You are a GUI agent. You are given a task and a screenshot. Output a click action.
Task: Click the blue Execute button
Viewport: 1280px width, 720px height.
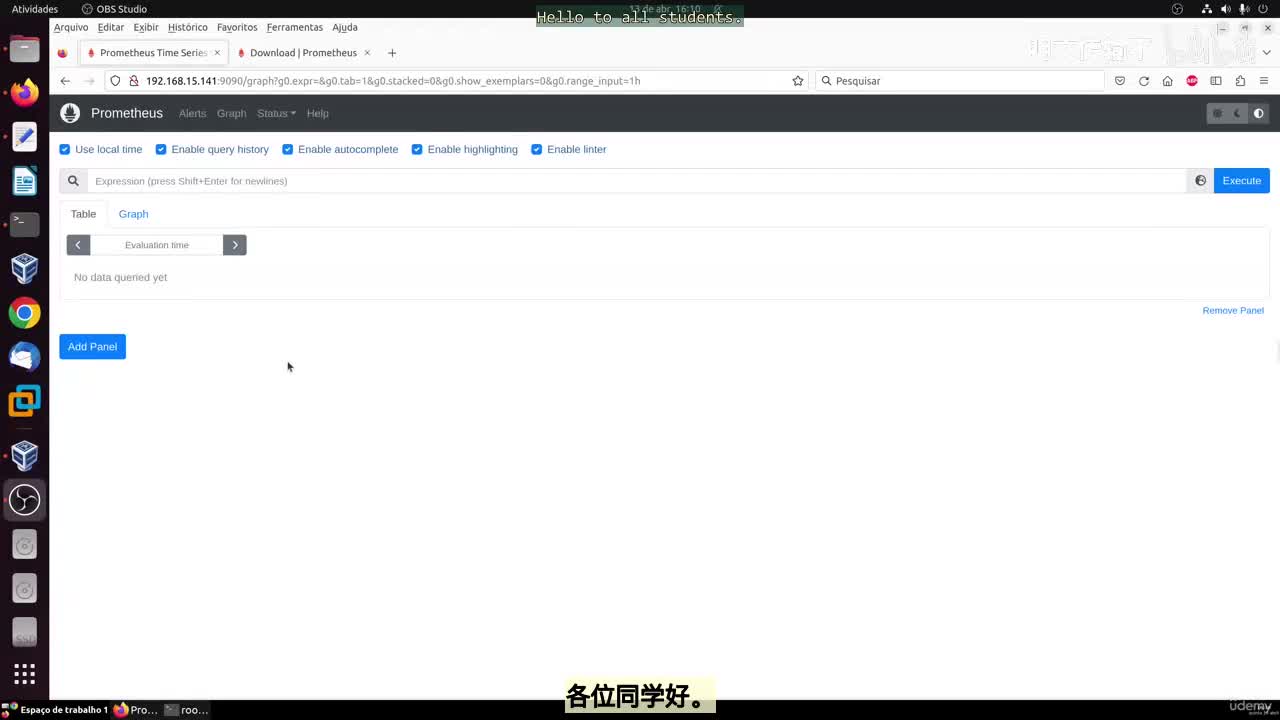(x=1241, y=181)
